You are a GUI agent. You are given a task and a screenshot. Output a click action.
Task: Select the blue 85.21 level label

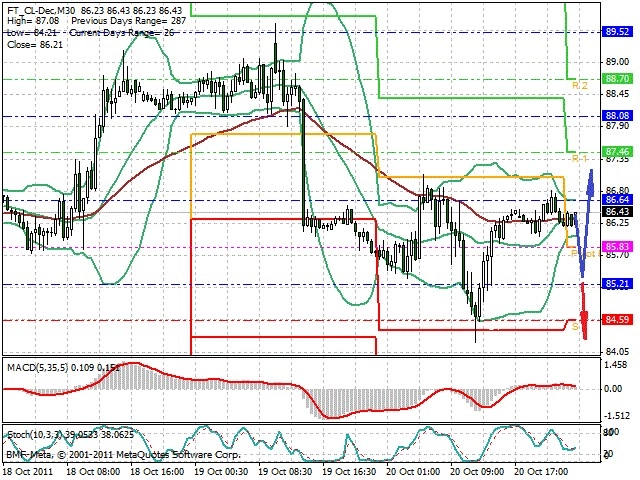(x=617, y=284)
